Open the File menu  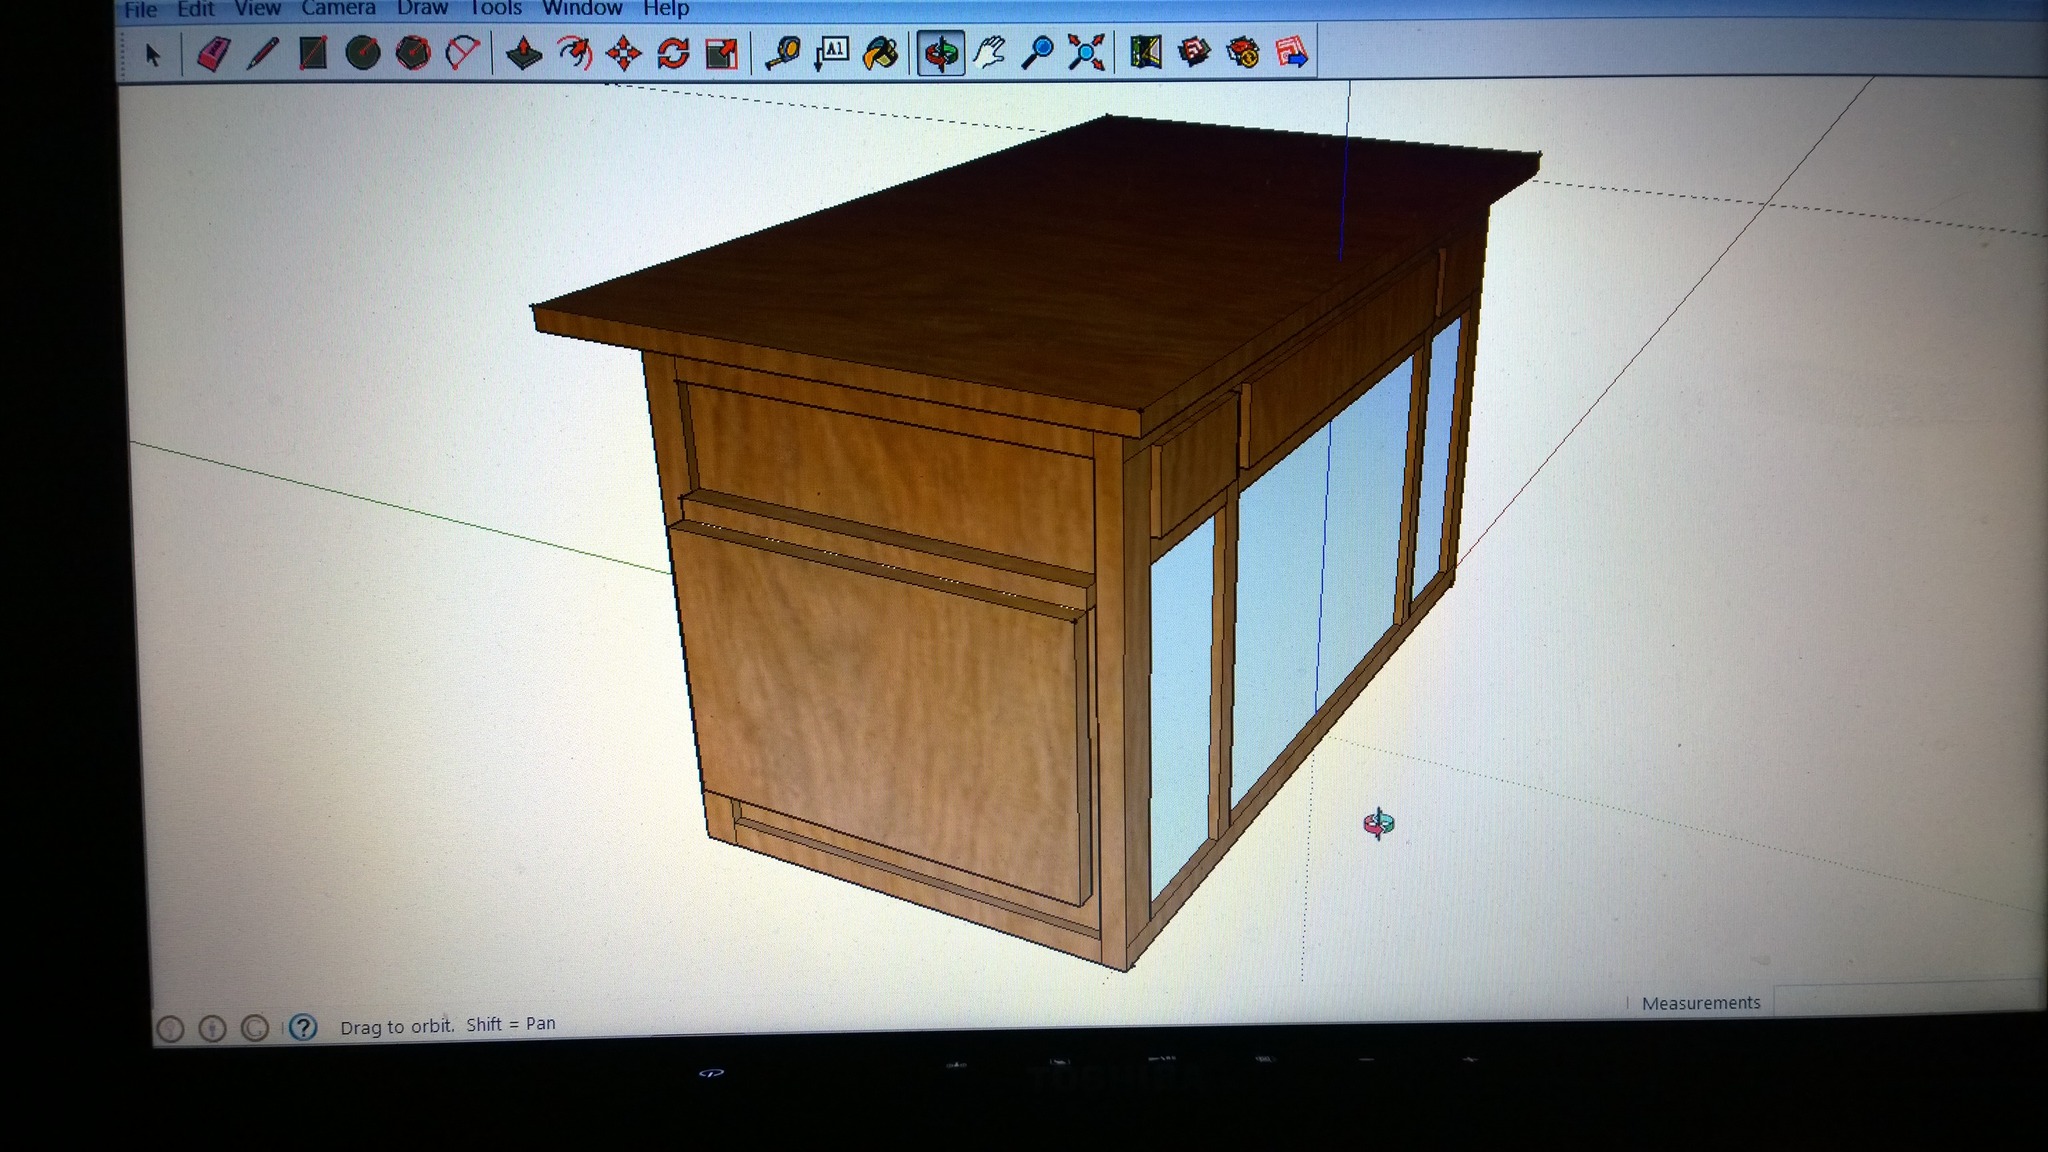[140, 9]
